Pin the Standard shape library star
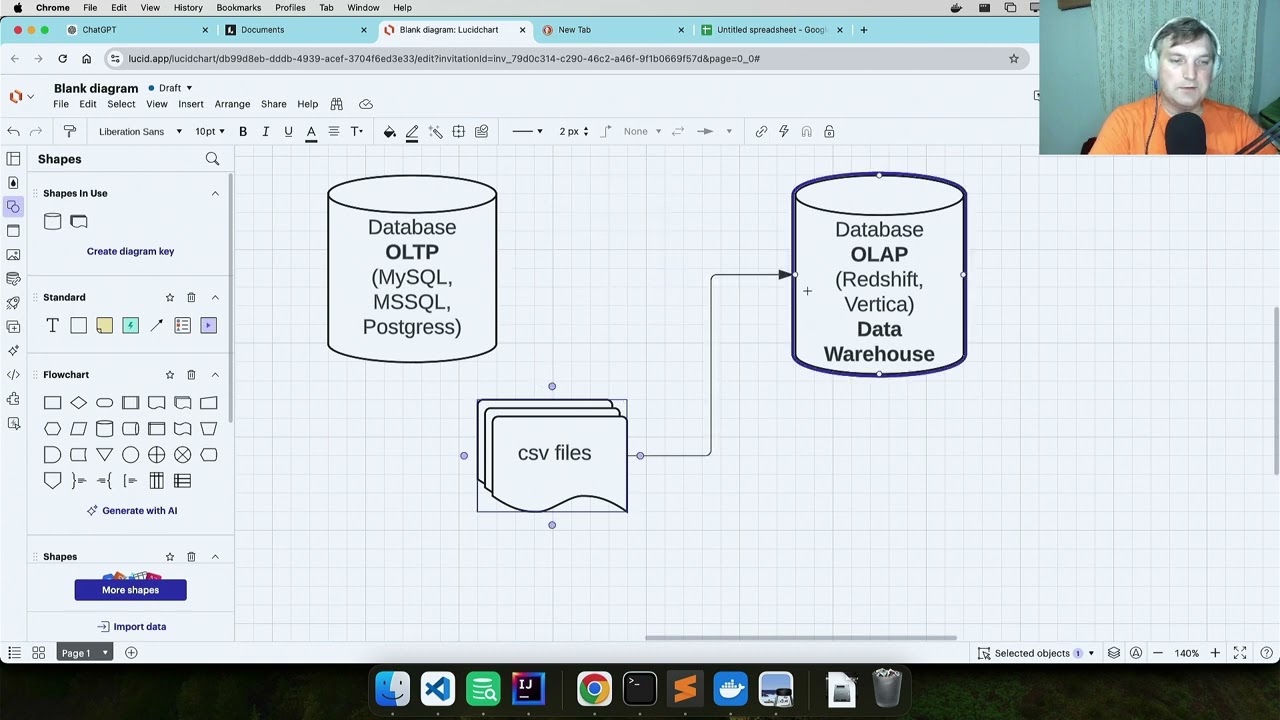 coord(170,297)
